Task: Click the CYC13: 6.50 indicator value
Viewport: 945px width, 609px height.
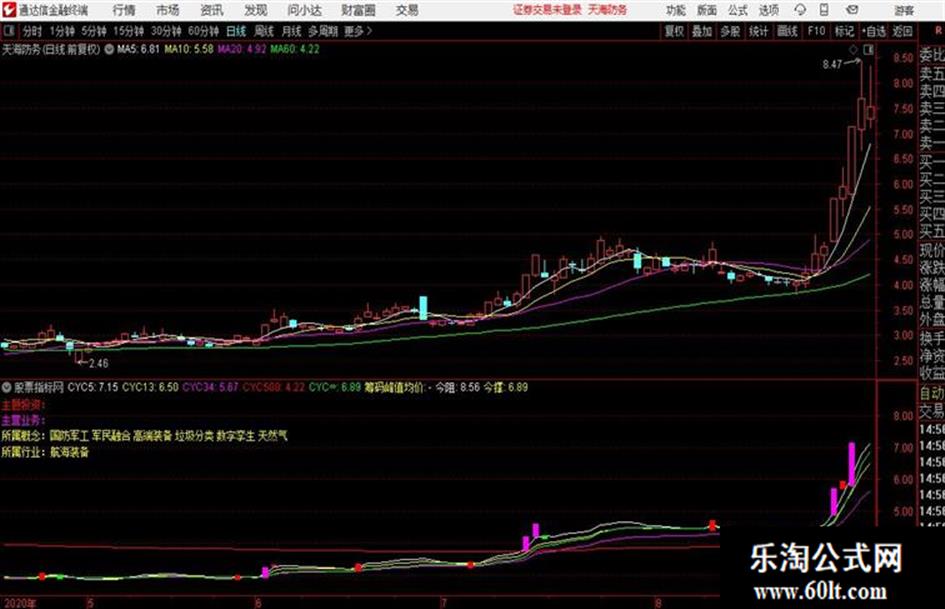Action: [150, 387]
